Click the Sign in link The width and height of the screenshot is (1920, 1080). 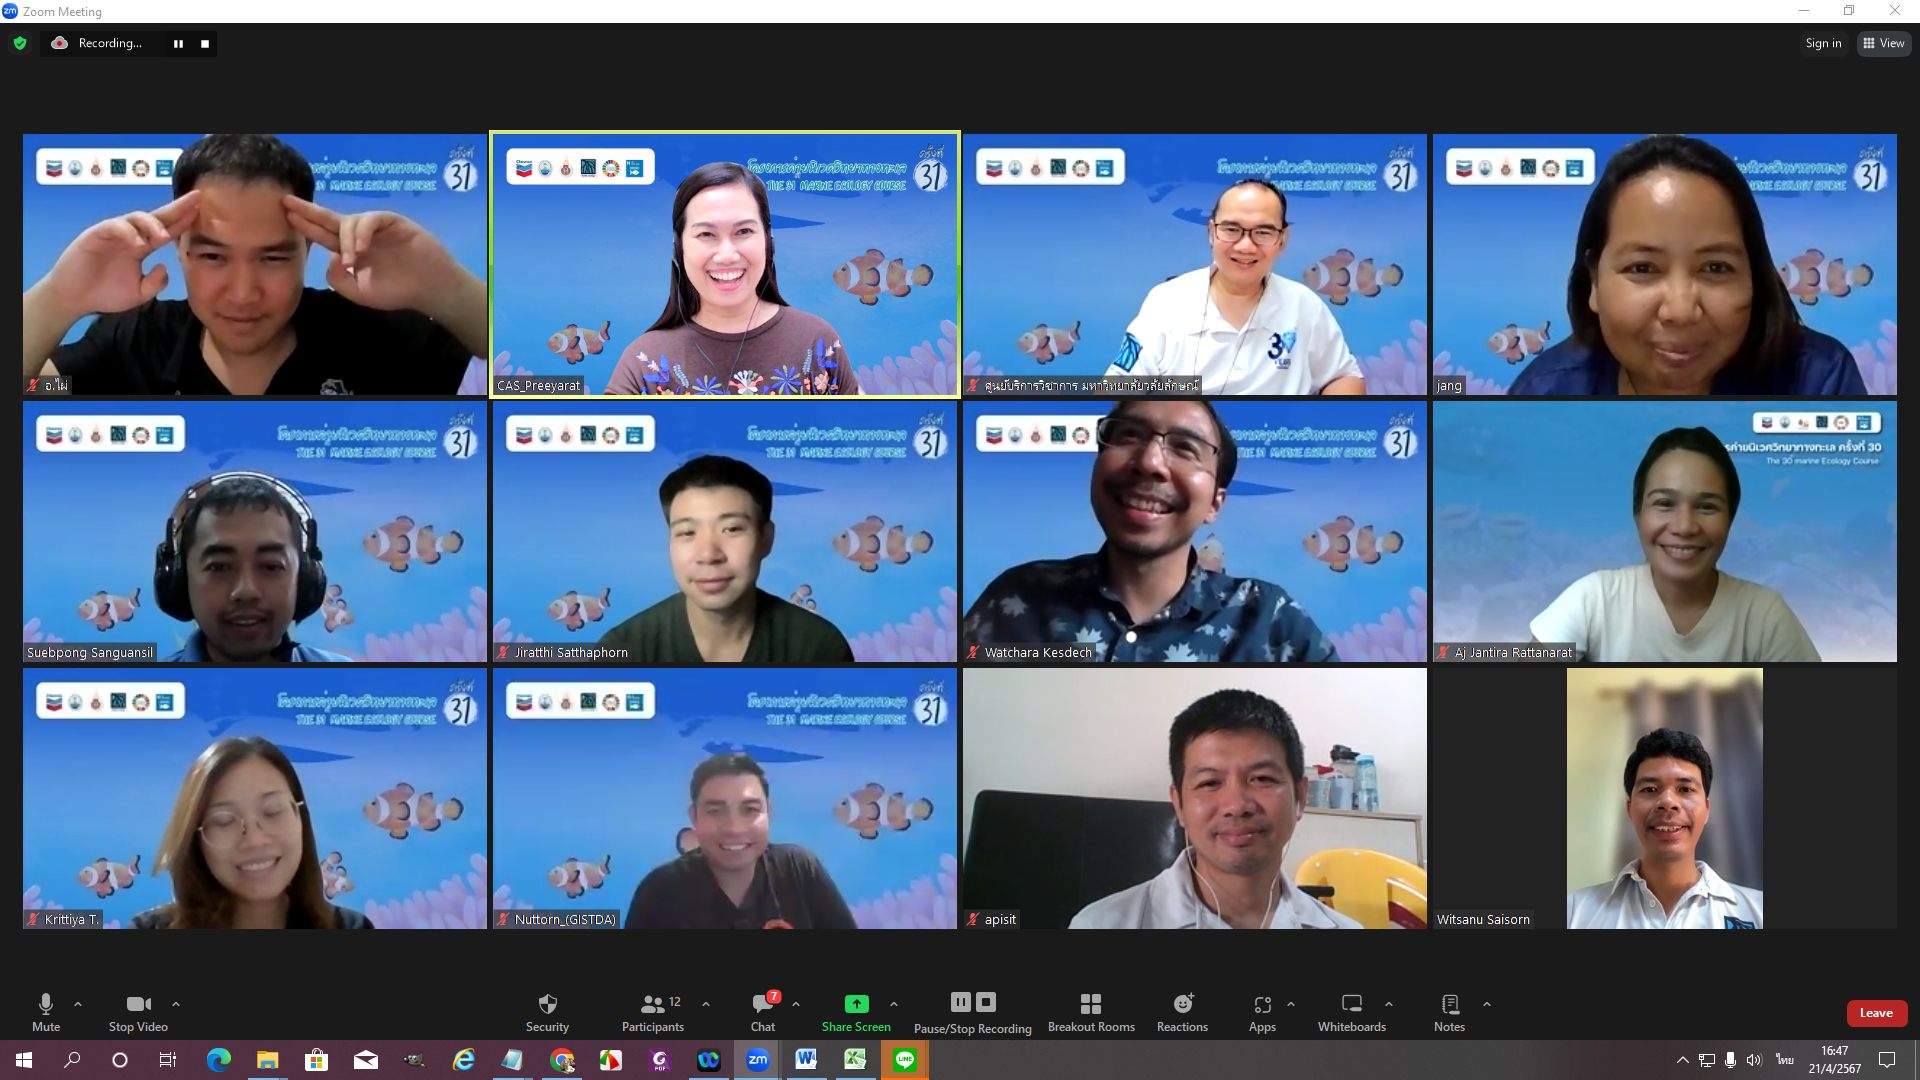pyautogui.click(x=1823, y=43)
